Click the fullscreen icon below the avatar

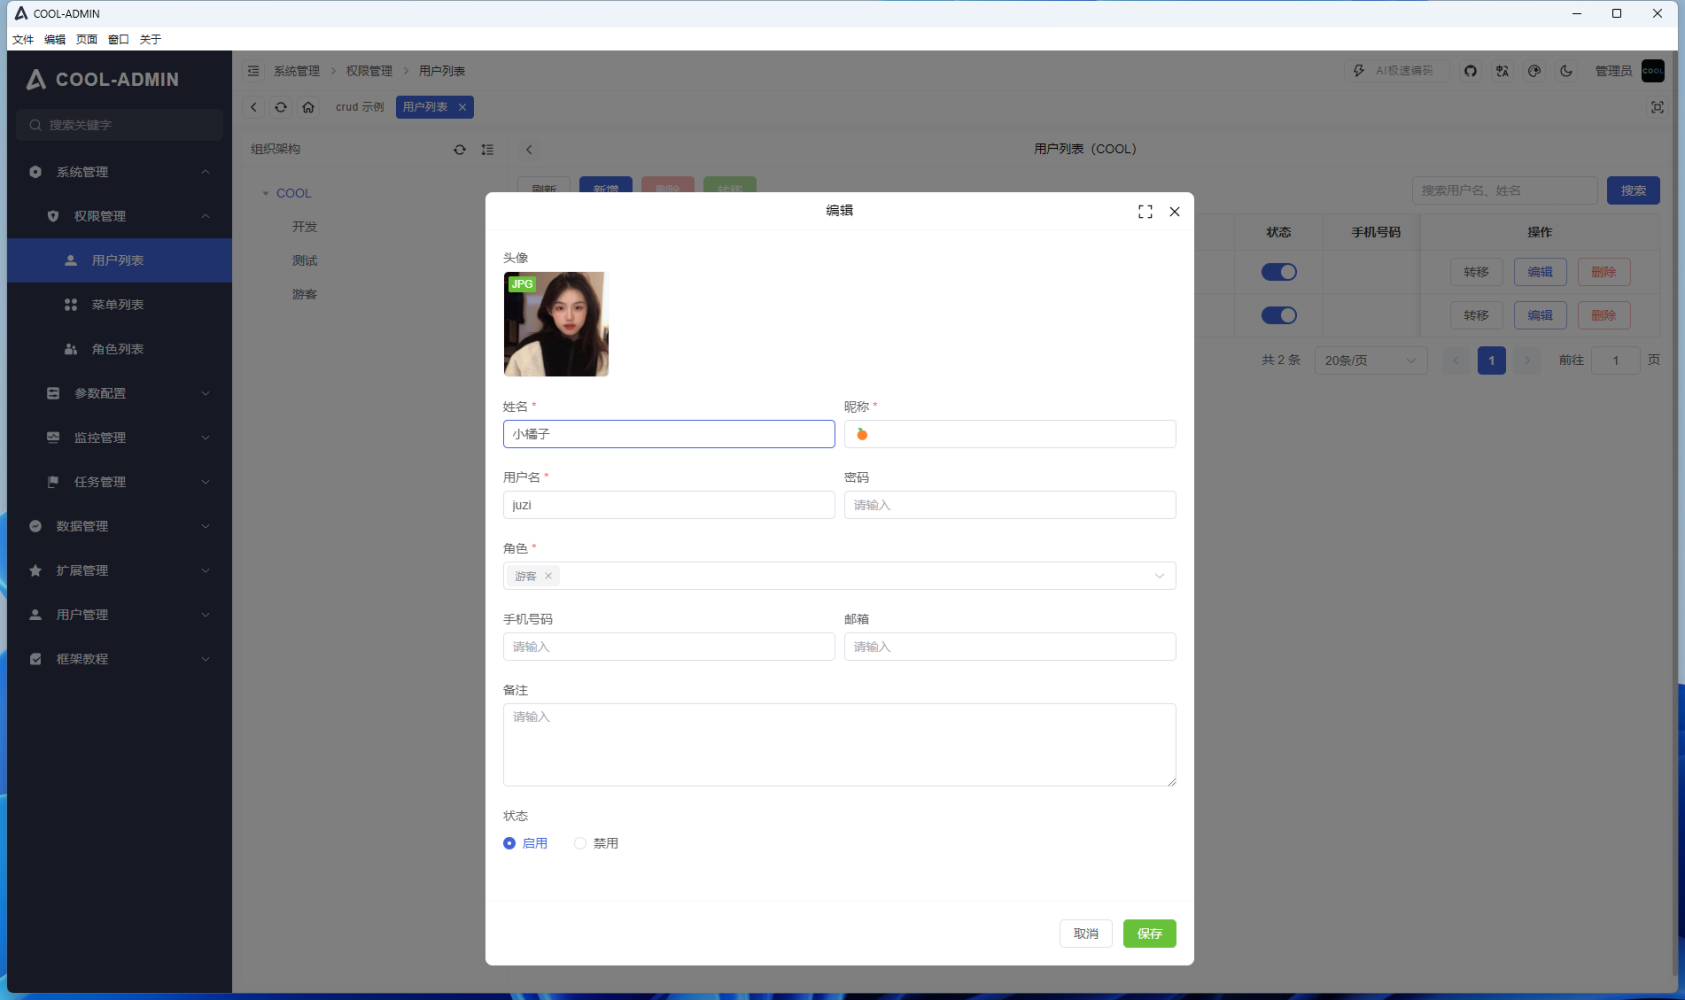tap(1657, 107)
